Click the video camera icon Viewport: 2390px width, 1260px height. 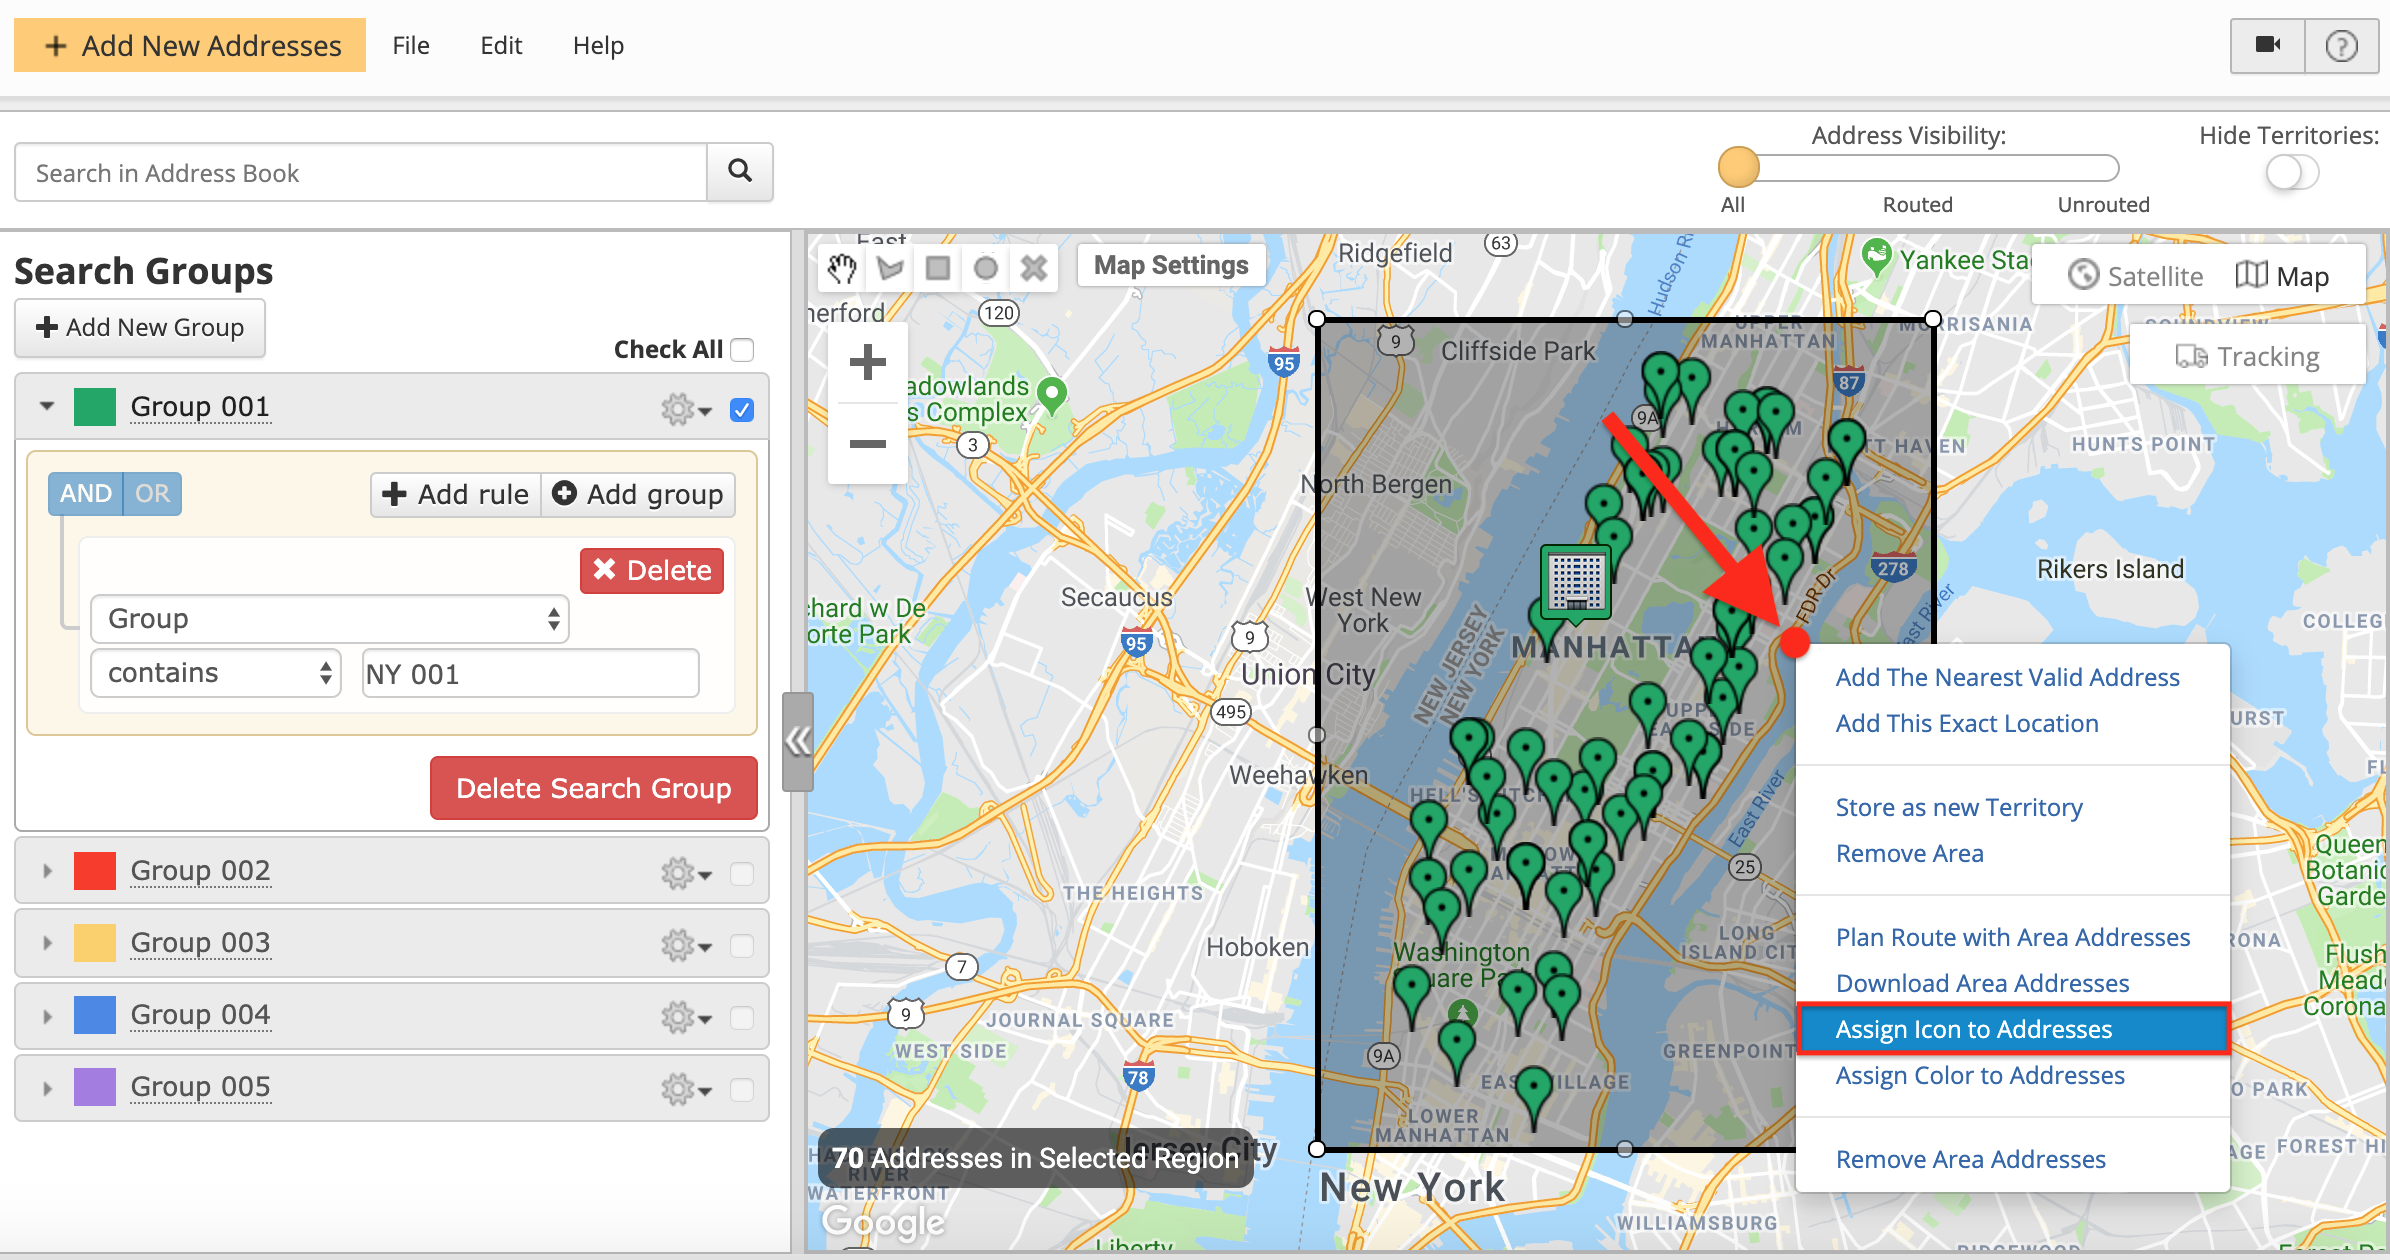click(2267, 45)
